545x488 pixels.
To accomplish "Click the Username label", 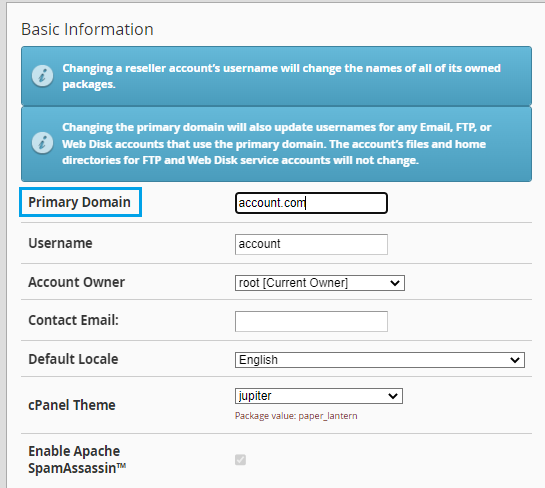I will (60, 243).
